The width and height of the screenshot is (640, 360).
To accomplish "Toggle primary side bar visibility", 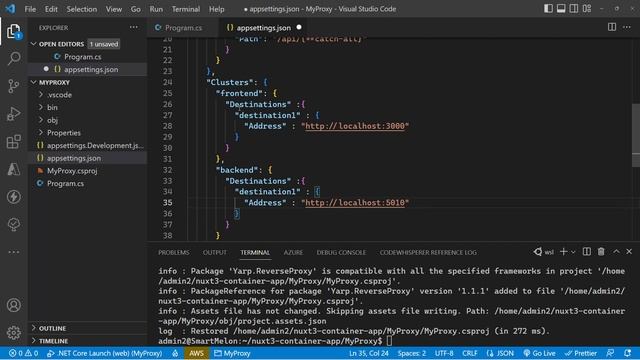I will [548, 9].
